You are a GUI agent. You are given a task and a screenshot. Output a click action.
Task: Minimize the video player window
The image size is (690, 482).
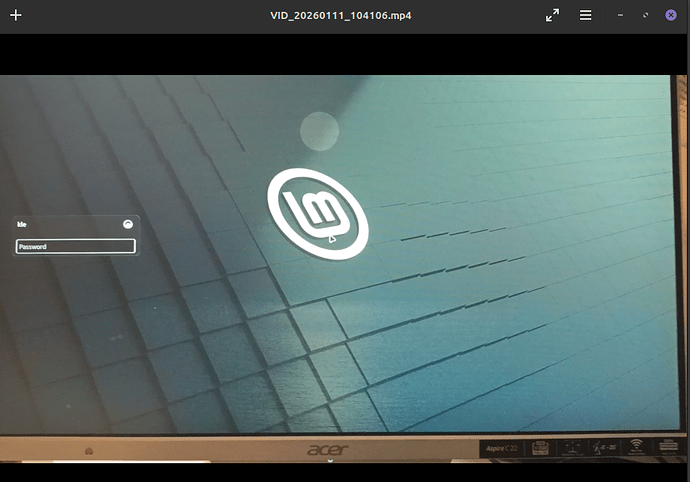(x=621, y=15)
